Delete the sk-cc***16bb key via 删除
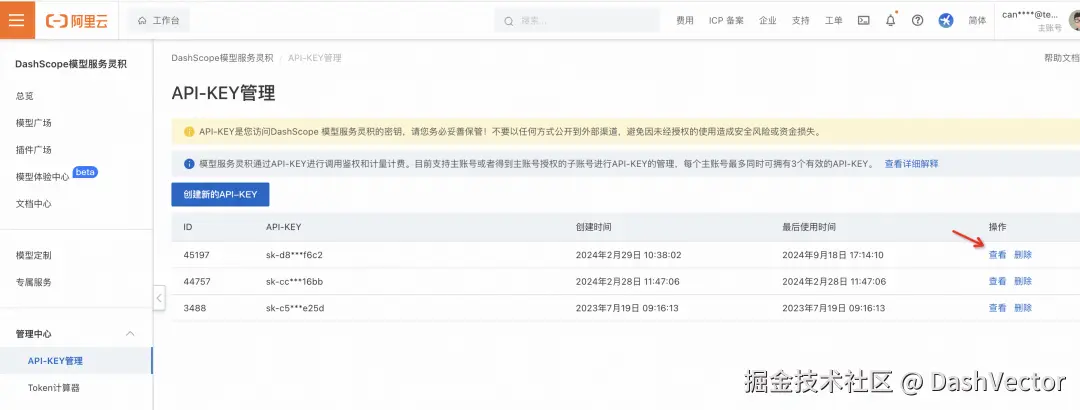1080x410 pixels. 1023,281
